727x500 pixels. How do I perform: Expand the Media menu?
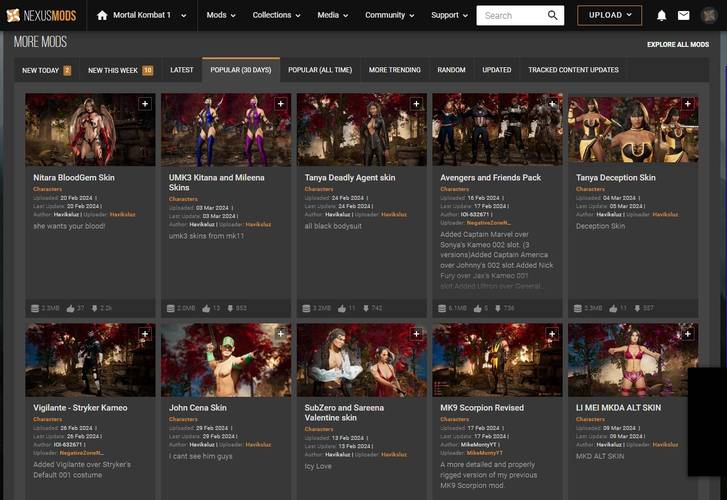coord(332,15)
